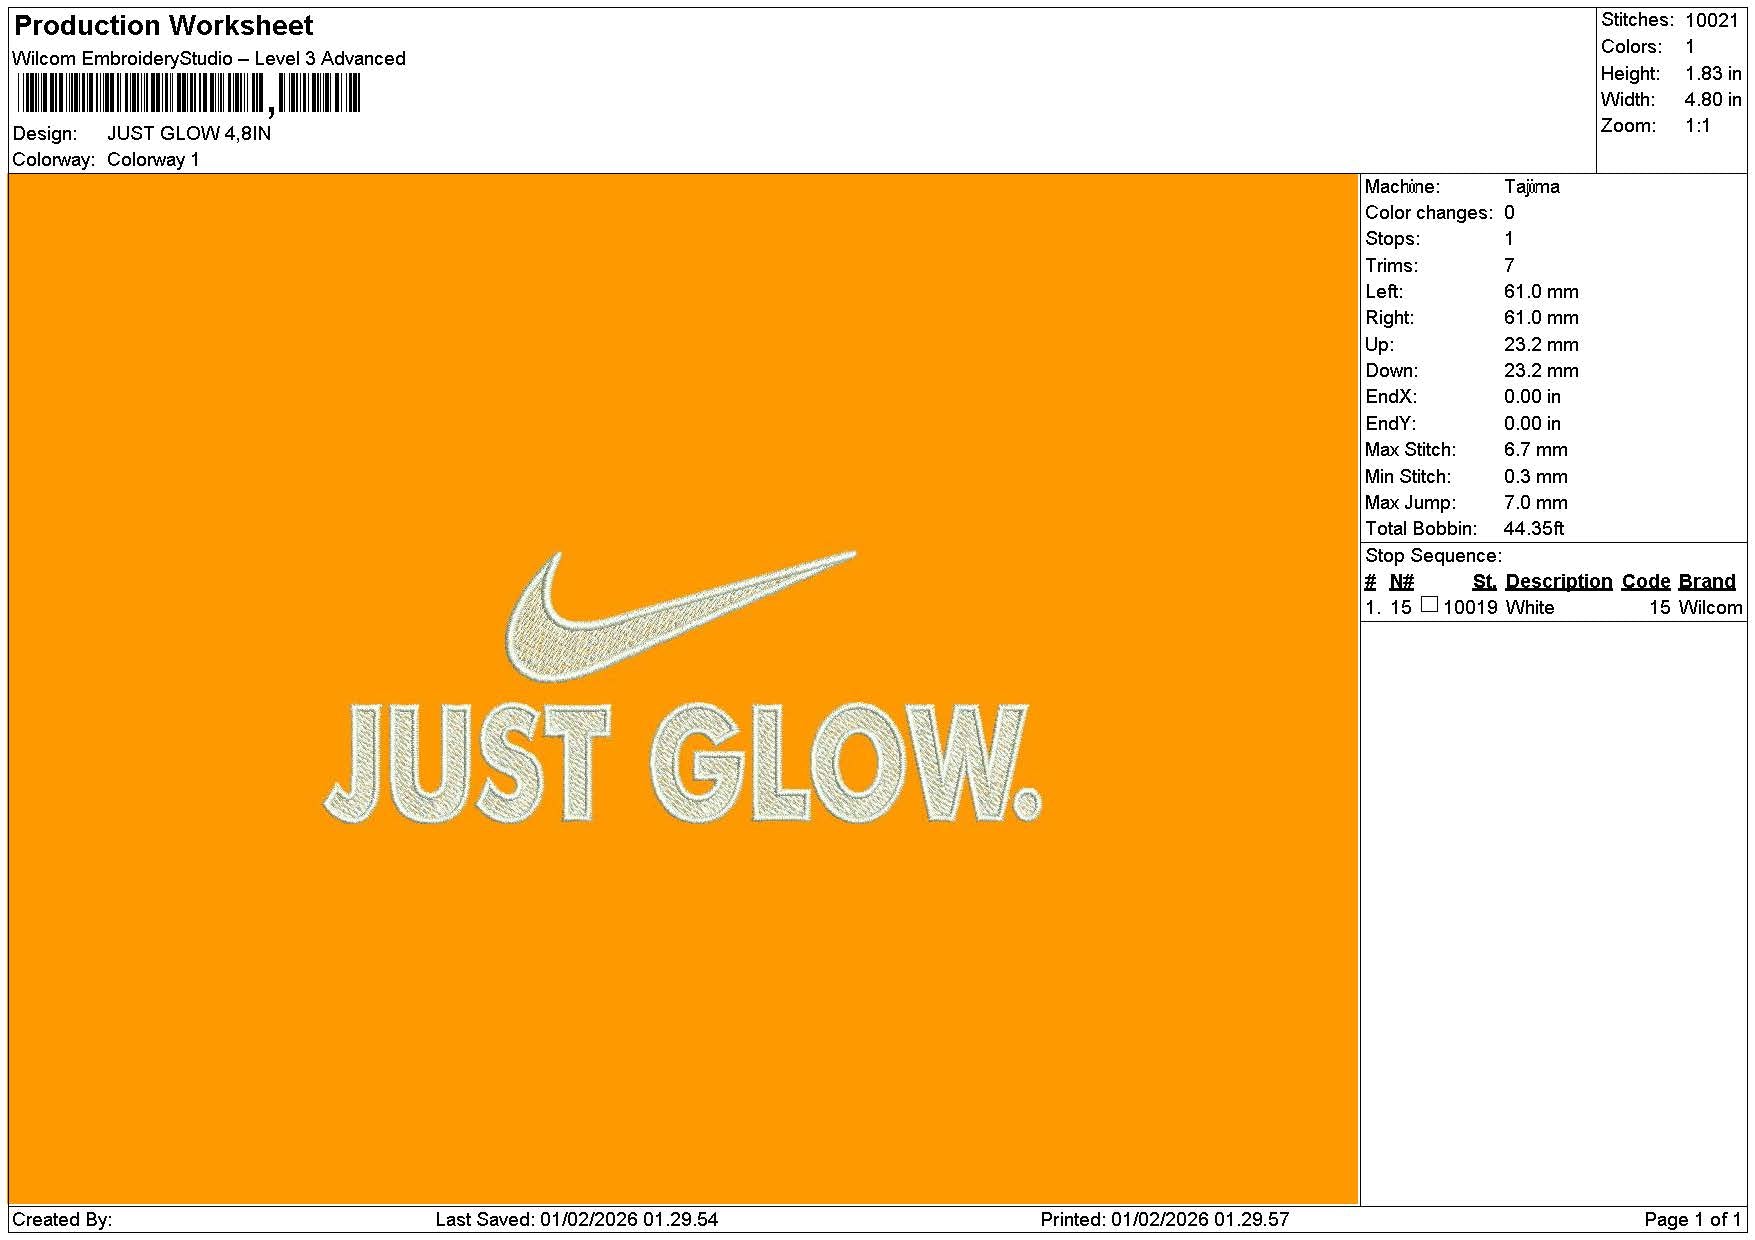1755x1240 pixels.
Task: Select the Up value "23.2 mm"
Action: tap(1541, 345)
